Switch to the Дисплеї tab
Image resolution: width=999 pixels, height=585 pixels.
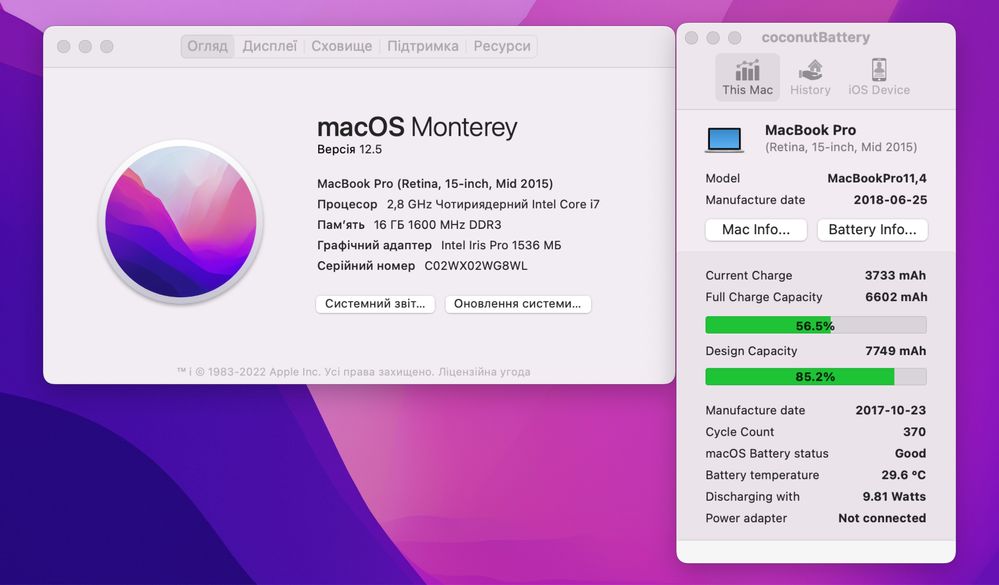pyautogui.click(x=270, y=47)
